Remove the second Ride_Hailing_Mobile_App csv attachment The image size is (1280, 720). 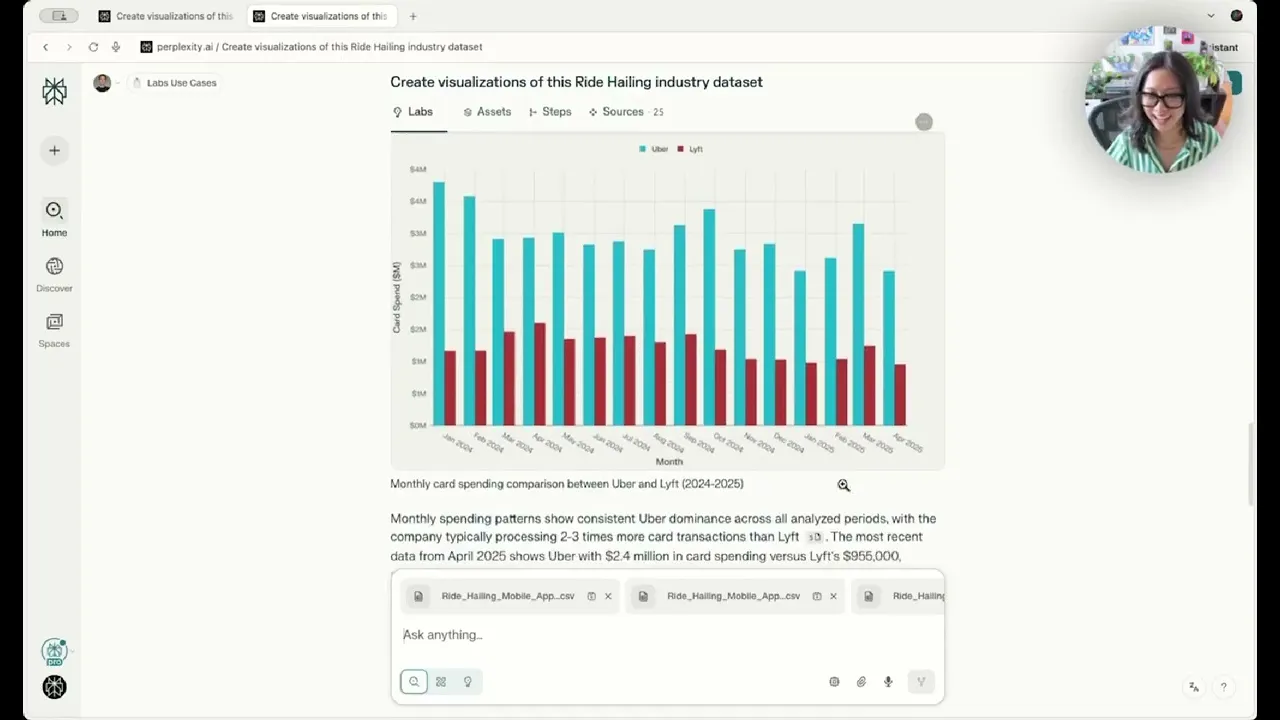pyautogui.click(x=833, y=596)
